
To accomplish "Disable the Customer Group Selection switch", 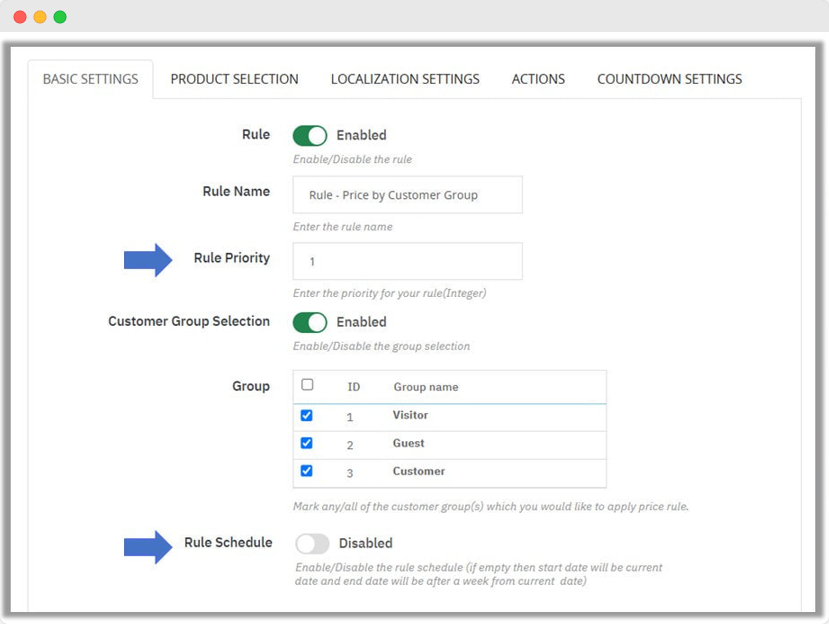I will point(310,322).
